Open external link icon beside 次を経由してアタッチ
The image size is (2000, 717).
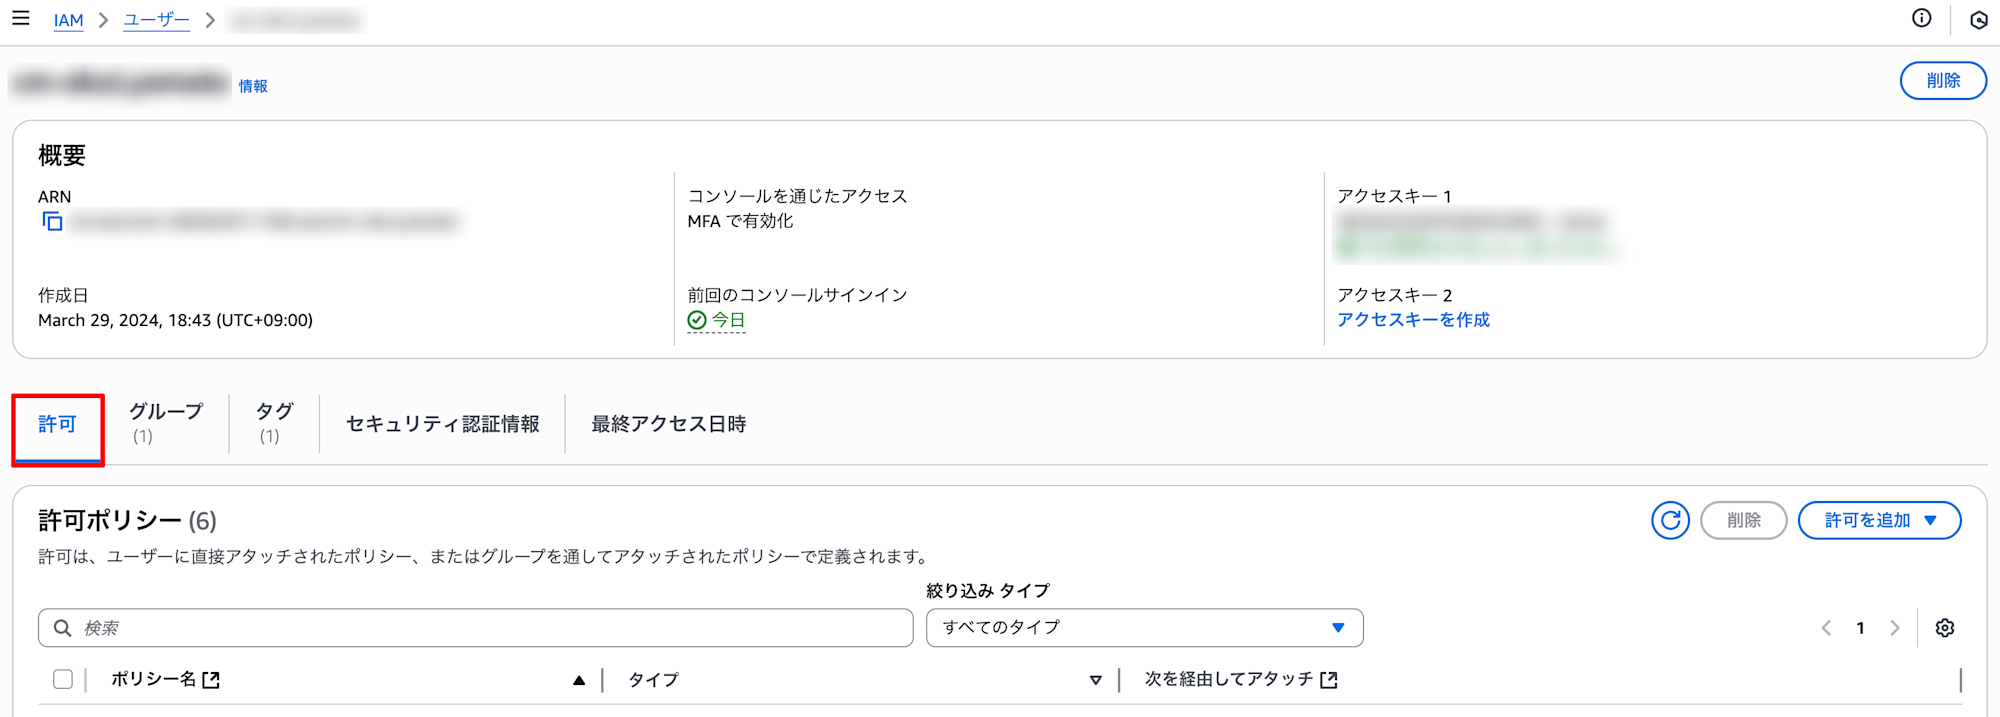pyautogui.click(x=1329, y=680)
